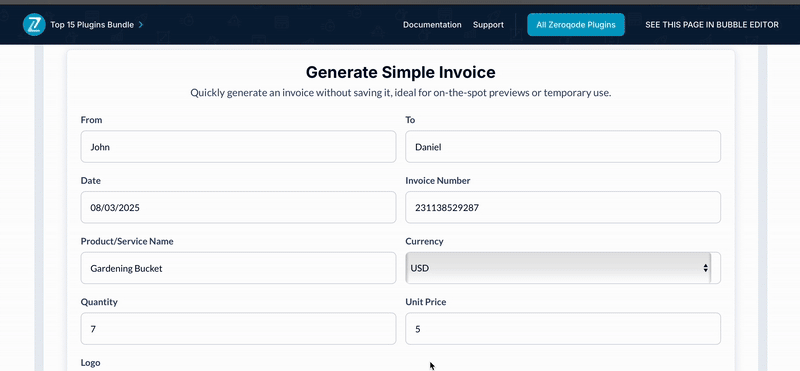Open the Currency dropdown showing USD
This screenshot has width=800, height=371.
[558, 267]
